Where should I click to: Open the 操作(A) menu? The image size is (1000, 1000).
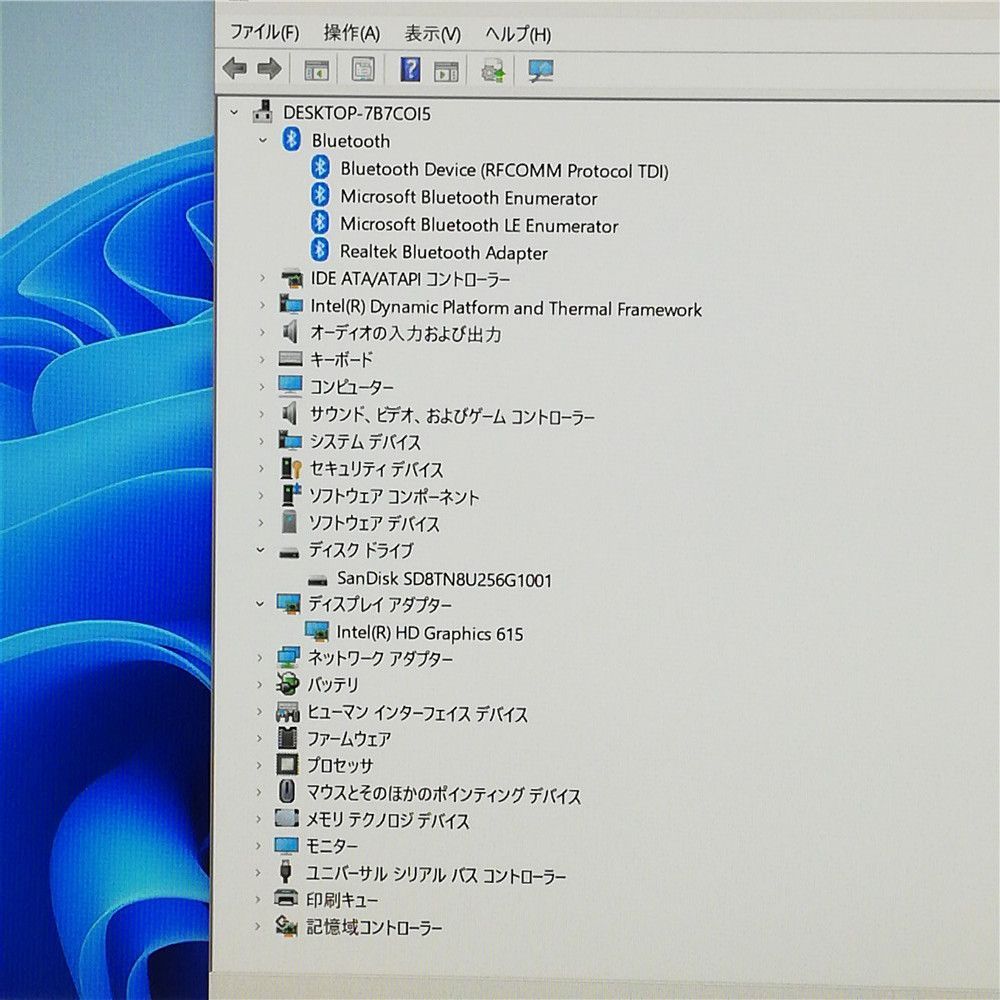(351, 33)
